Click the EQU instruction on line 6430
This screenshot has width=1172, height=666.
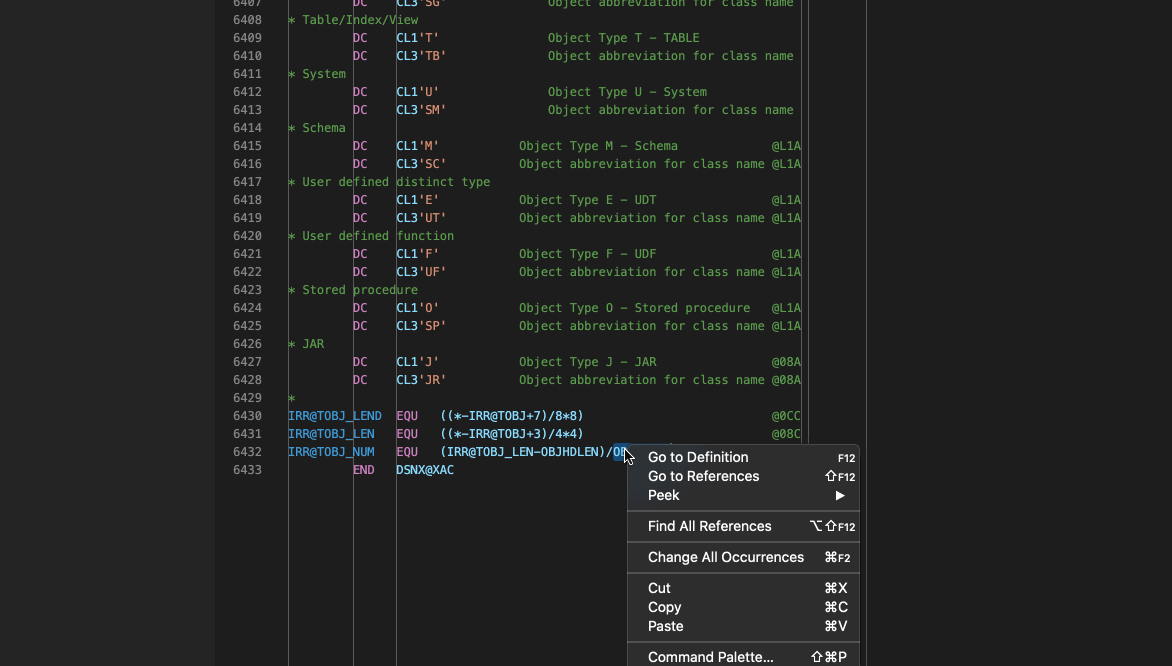click(x=407, y=416)
